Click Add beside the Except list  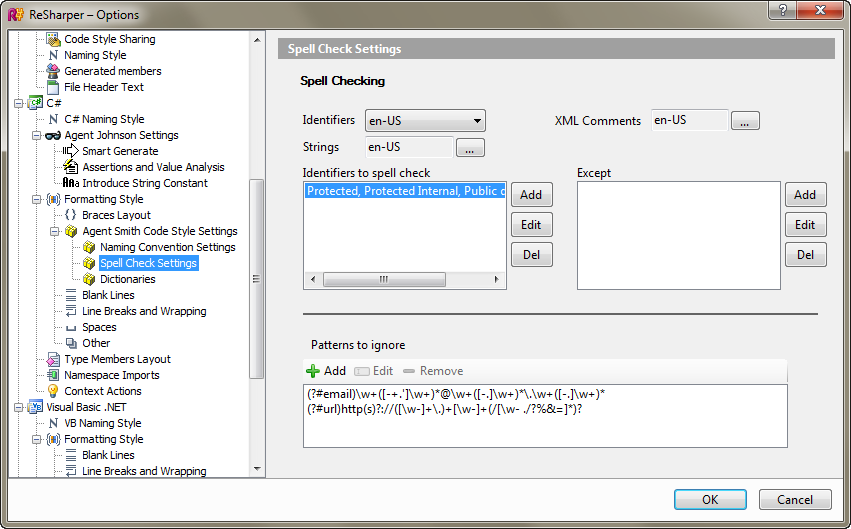click(x=805, y=195)
